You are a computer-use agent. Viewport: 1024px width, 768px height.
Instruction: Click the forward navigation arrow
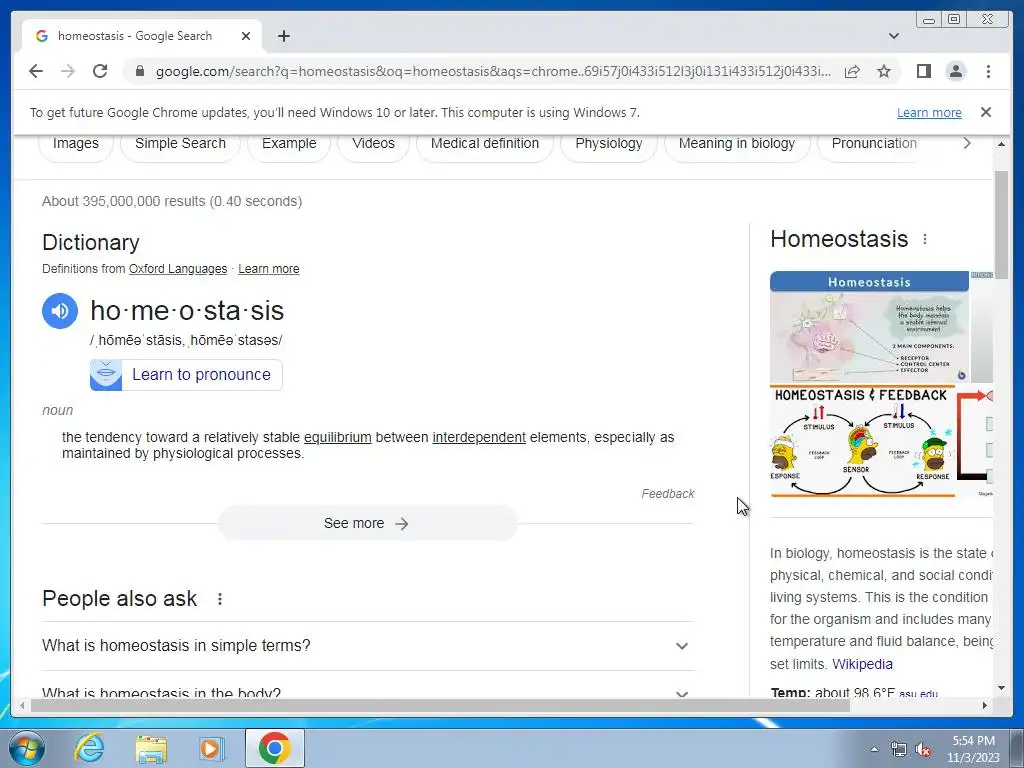tap(68, 71)
